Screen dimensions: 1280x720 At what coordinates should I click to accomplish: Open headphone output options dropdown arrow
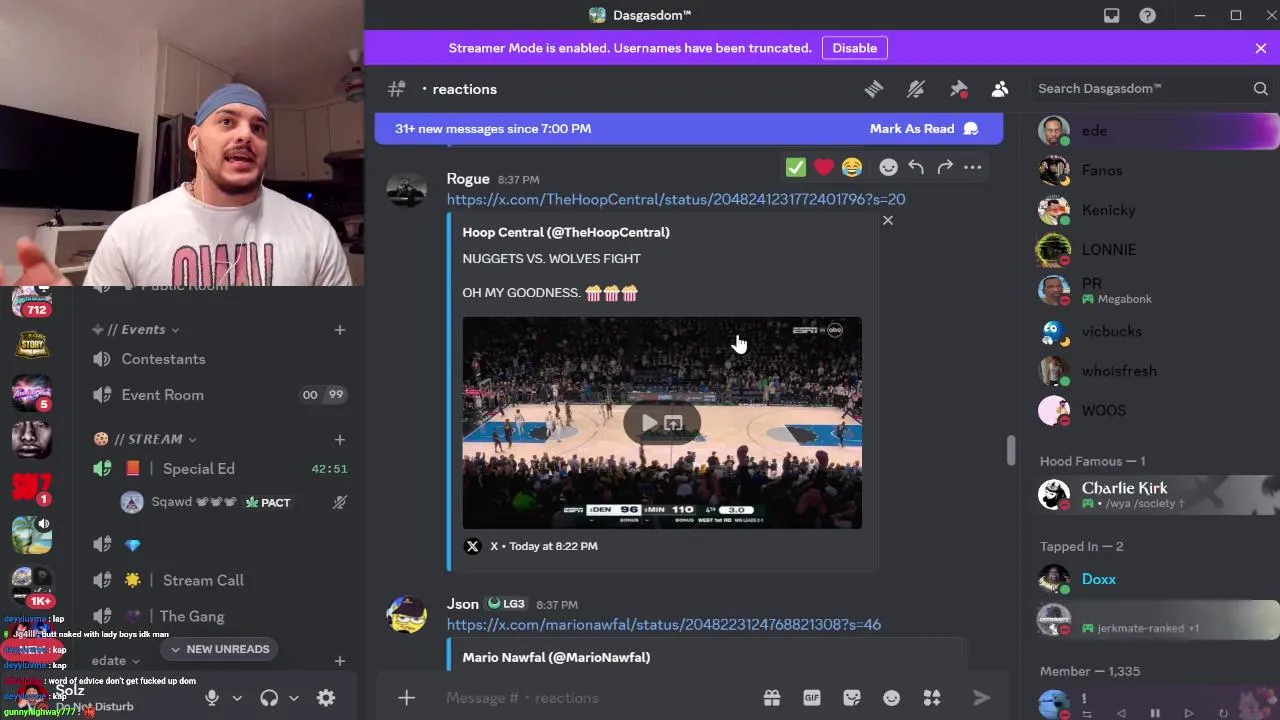pos(294,698)
